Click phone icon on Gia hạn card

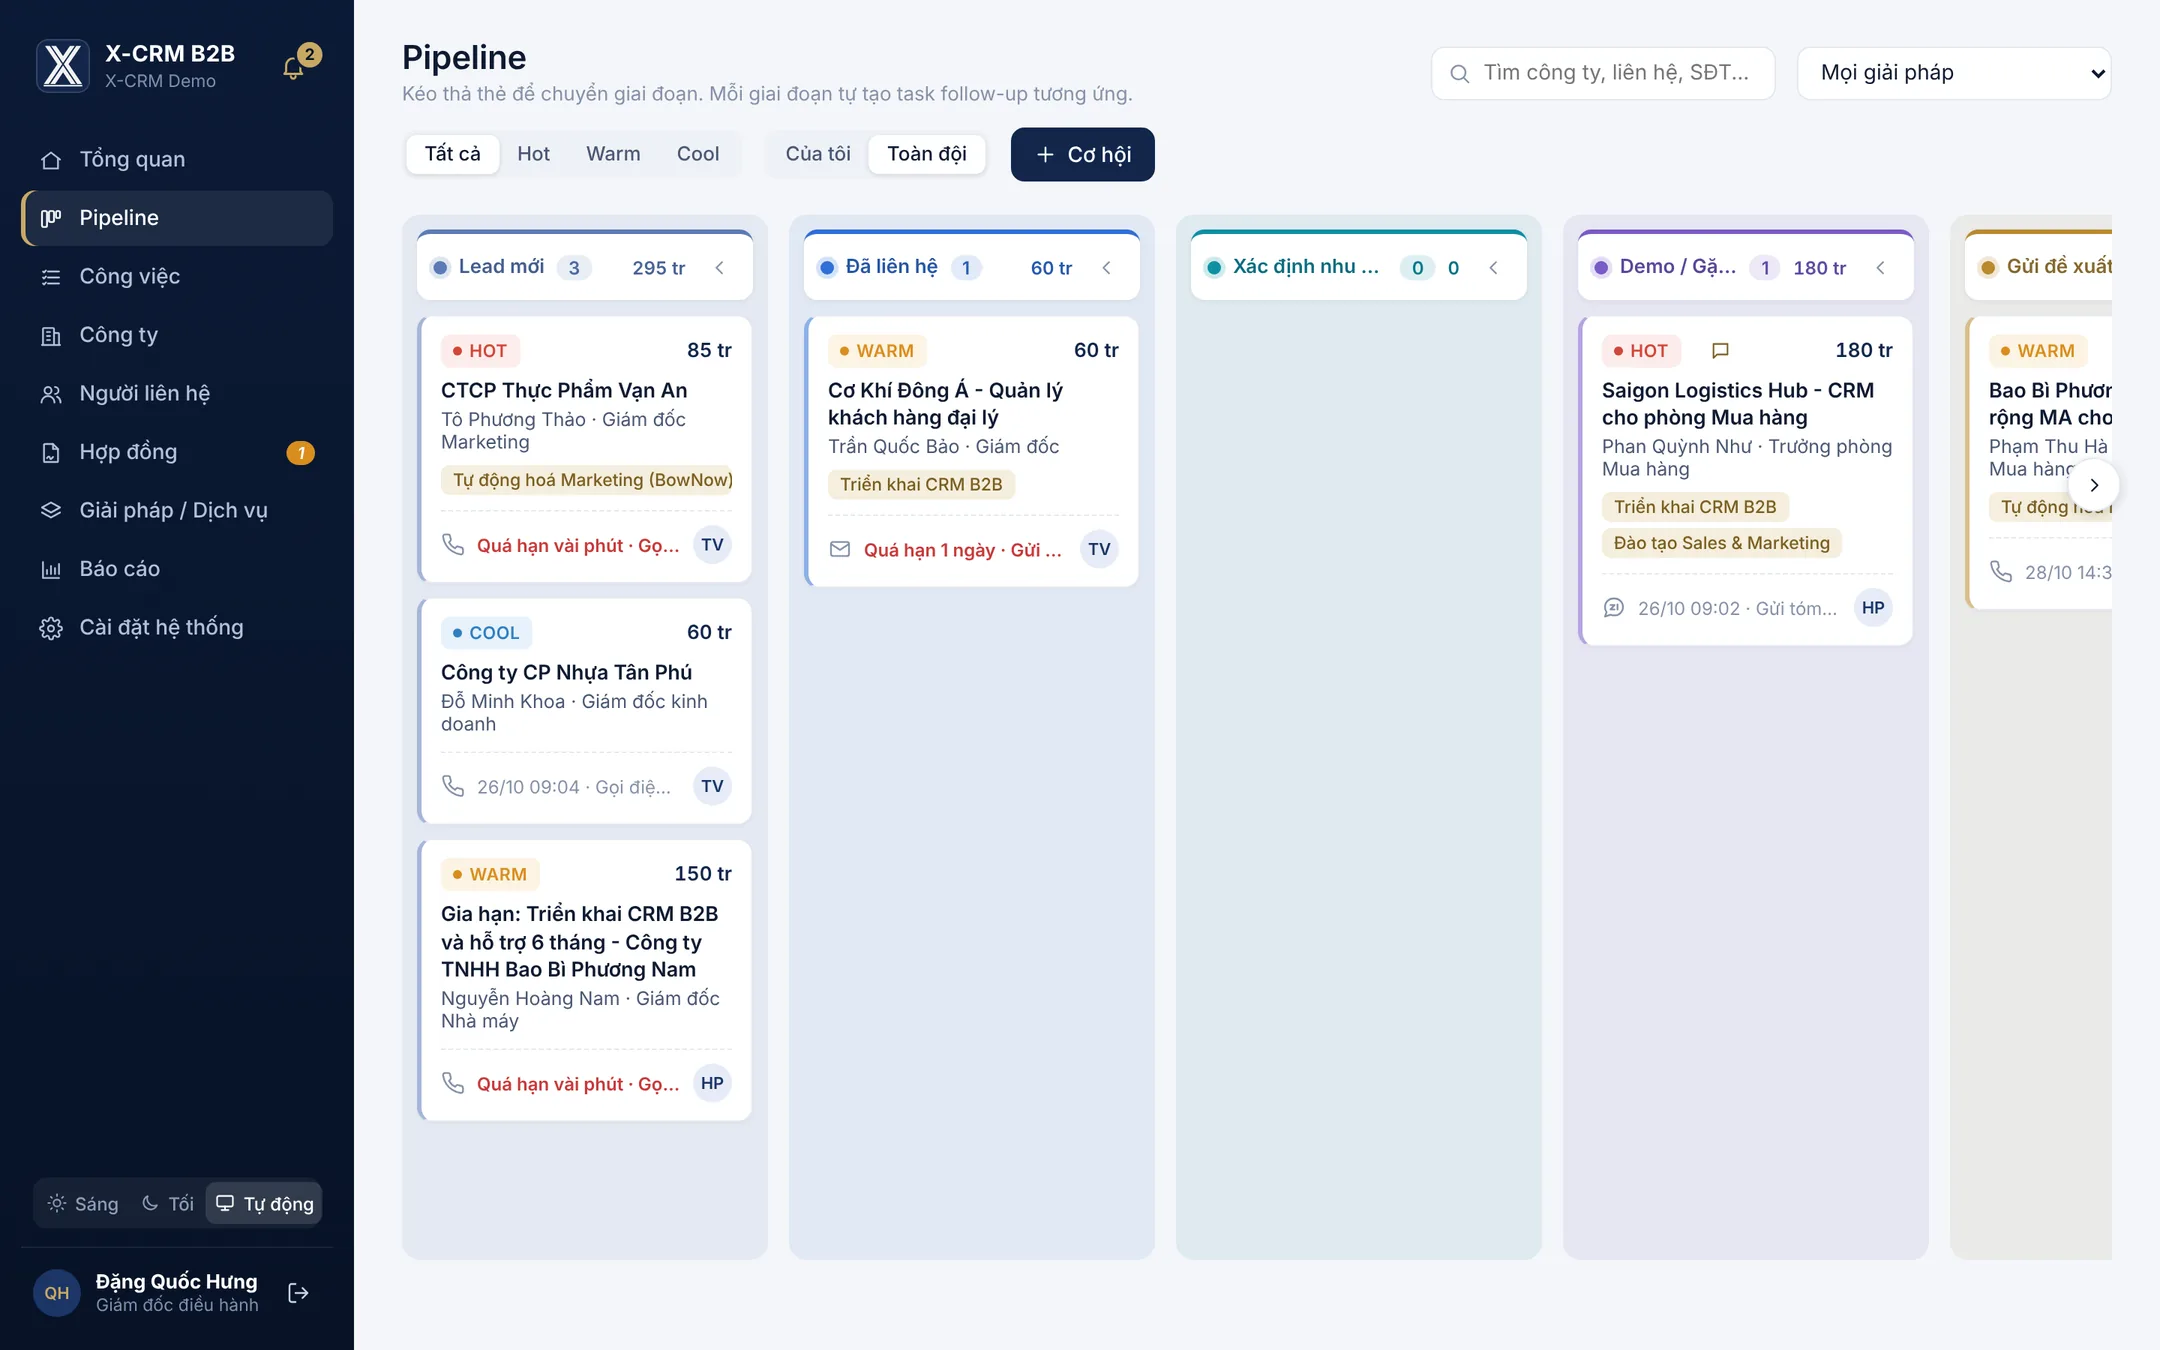pyautogui.click(x=453, y=1083)
